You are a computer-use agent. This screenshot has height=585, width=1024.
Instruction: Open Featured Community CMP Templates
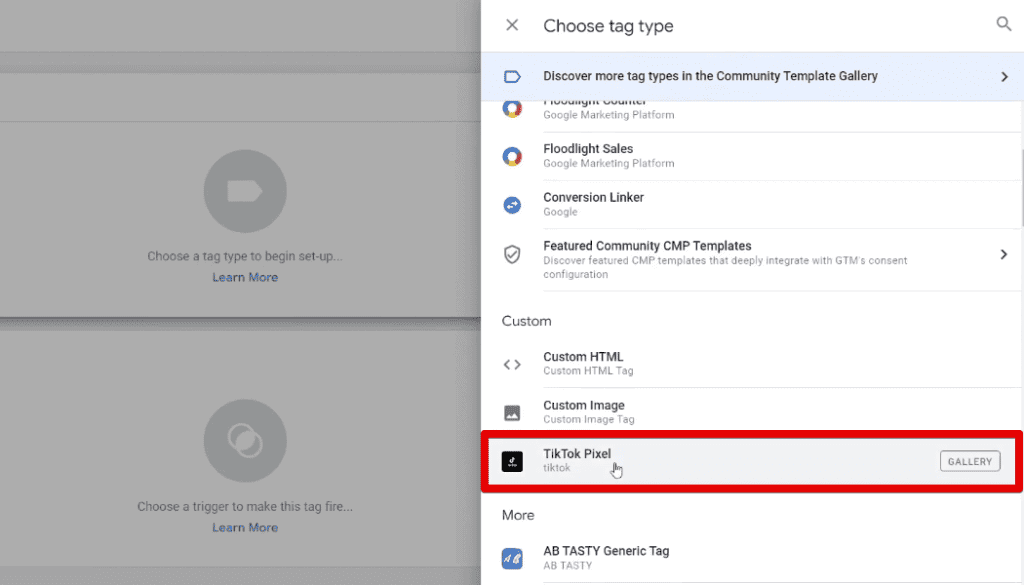pos(751,259)
